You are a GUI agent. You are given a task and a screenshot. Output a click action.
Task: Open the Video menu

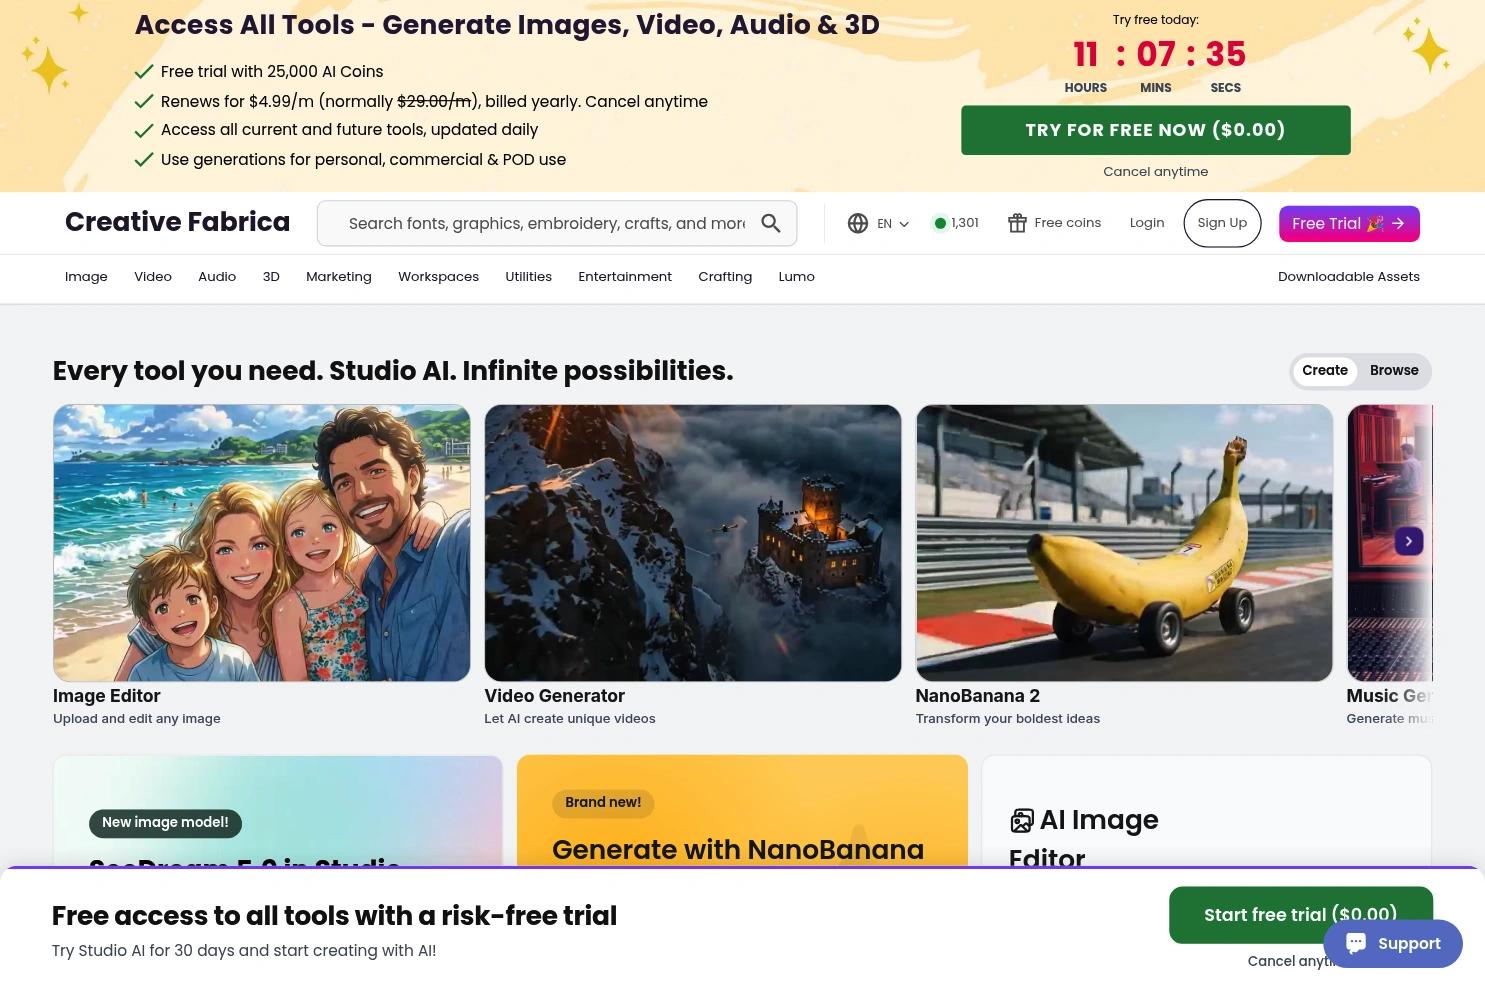(153, 277)
